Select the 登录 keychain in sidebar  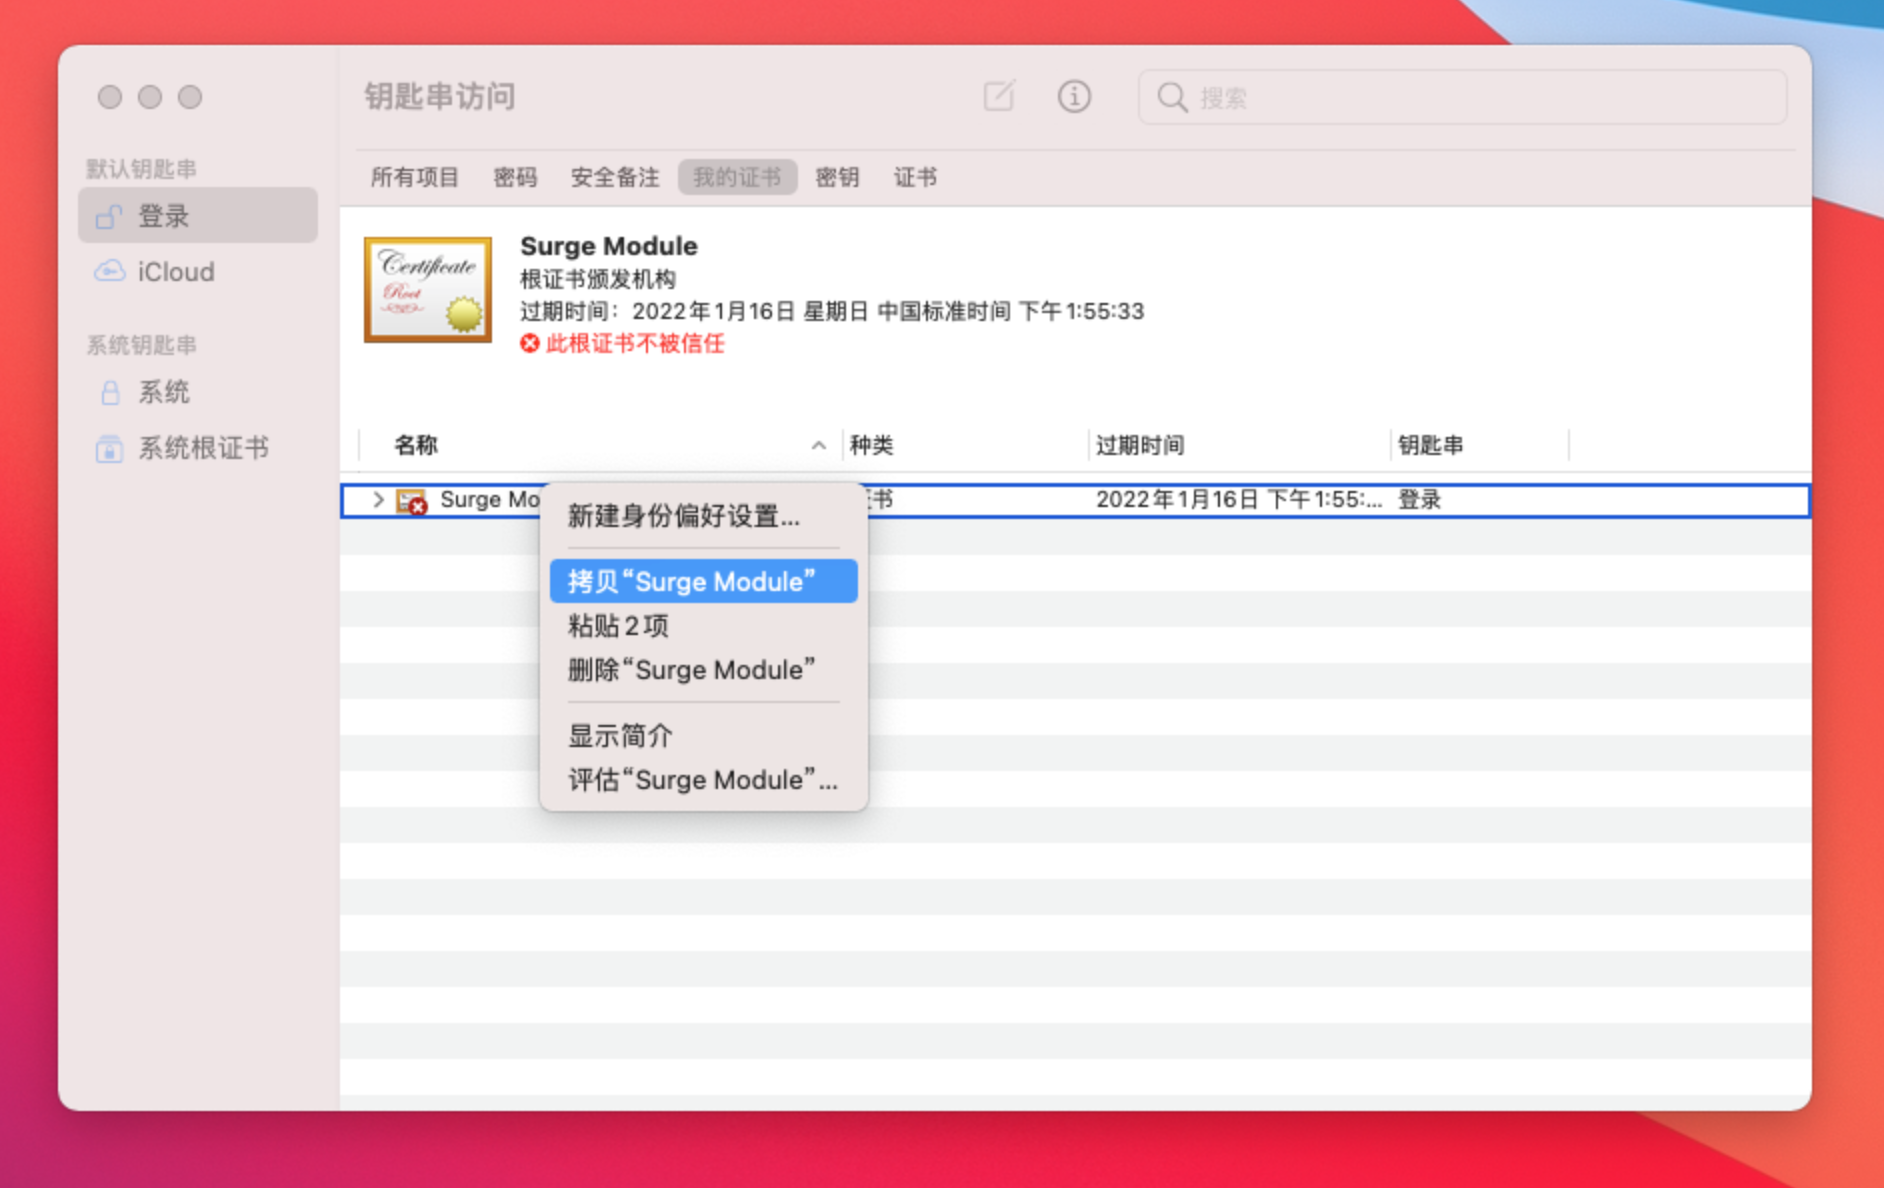tap(198, 215)
